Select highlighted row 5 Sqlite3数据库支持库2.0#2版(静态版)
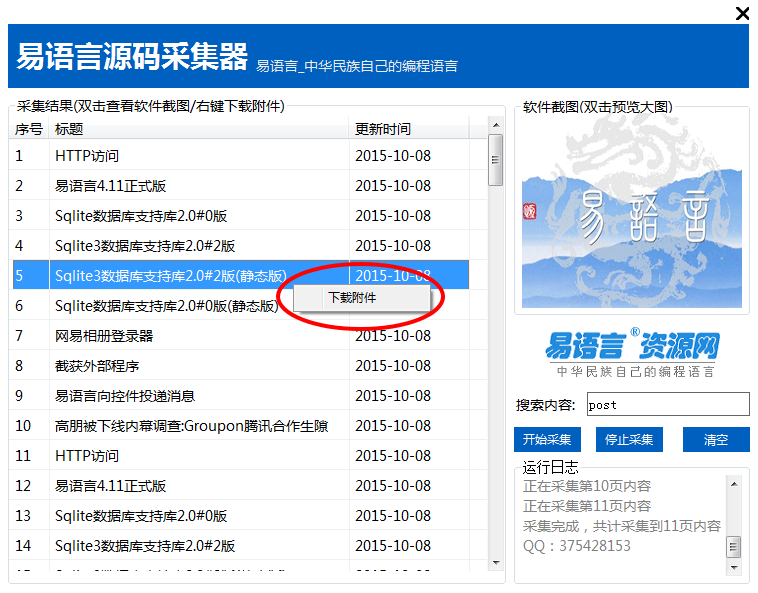This screenshot has width=758, height=593. coord(240,275)
